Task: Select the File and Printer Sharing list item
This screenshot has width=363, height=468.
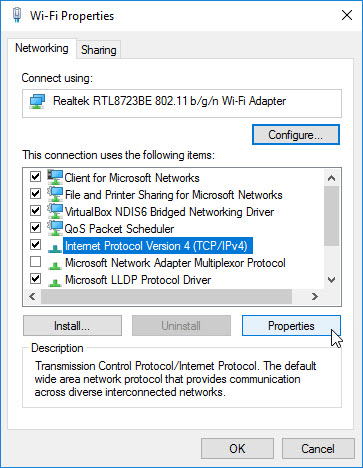Action: point(173,195)
